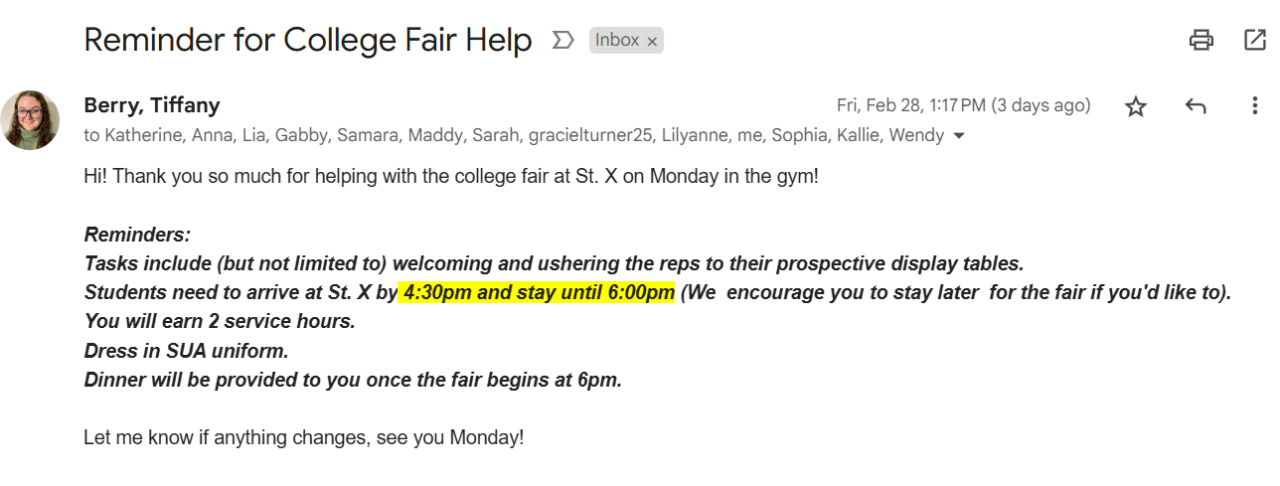
Task: Expand recipient details arrow after Wendy
Action: pos(960,136)
